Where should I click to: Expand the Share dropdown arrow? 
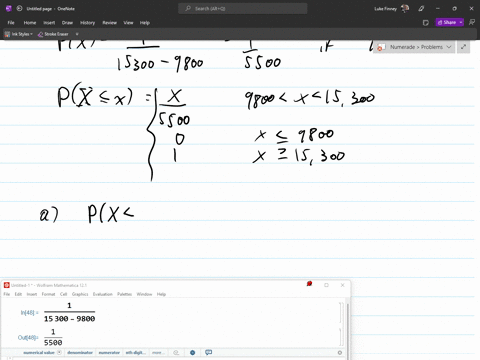(461, 22)
